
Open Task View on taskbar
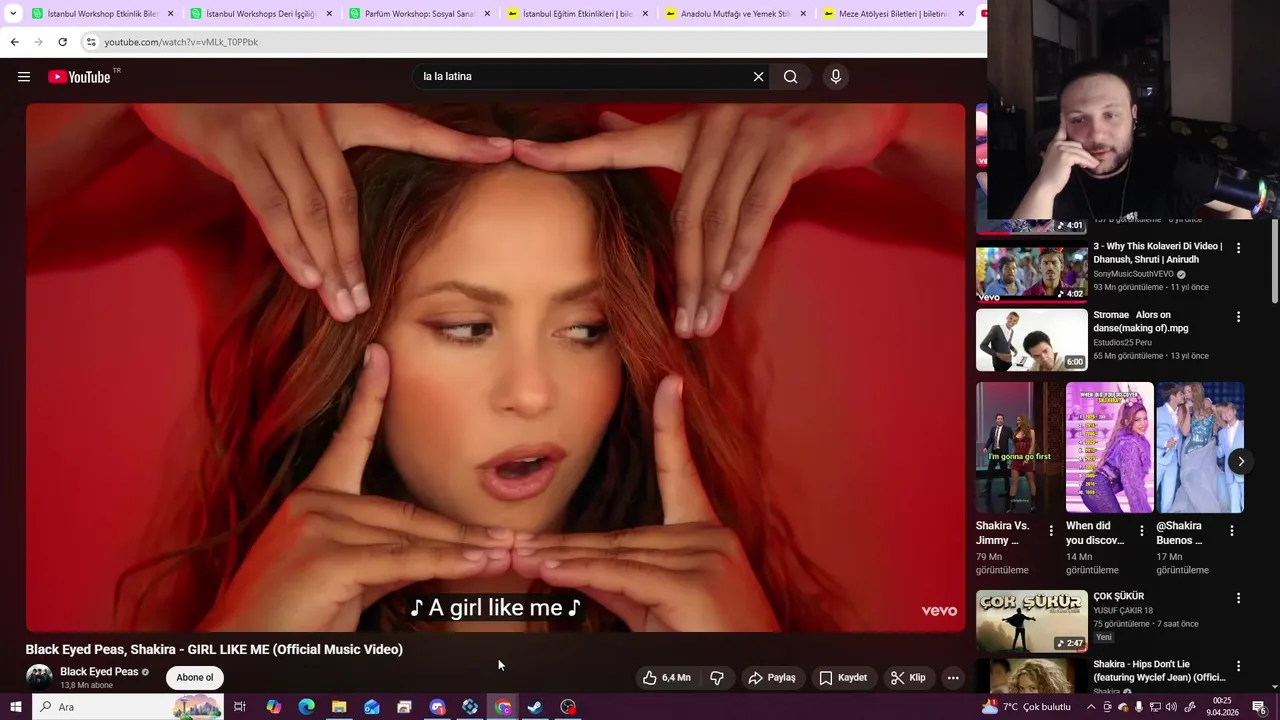click(x=240, y=707)
